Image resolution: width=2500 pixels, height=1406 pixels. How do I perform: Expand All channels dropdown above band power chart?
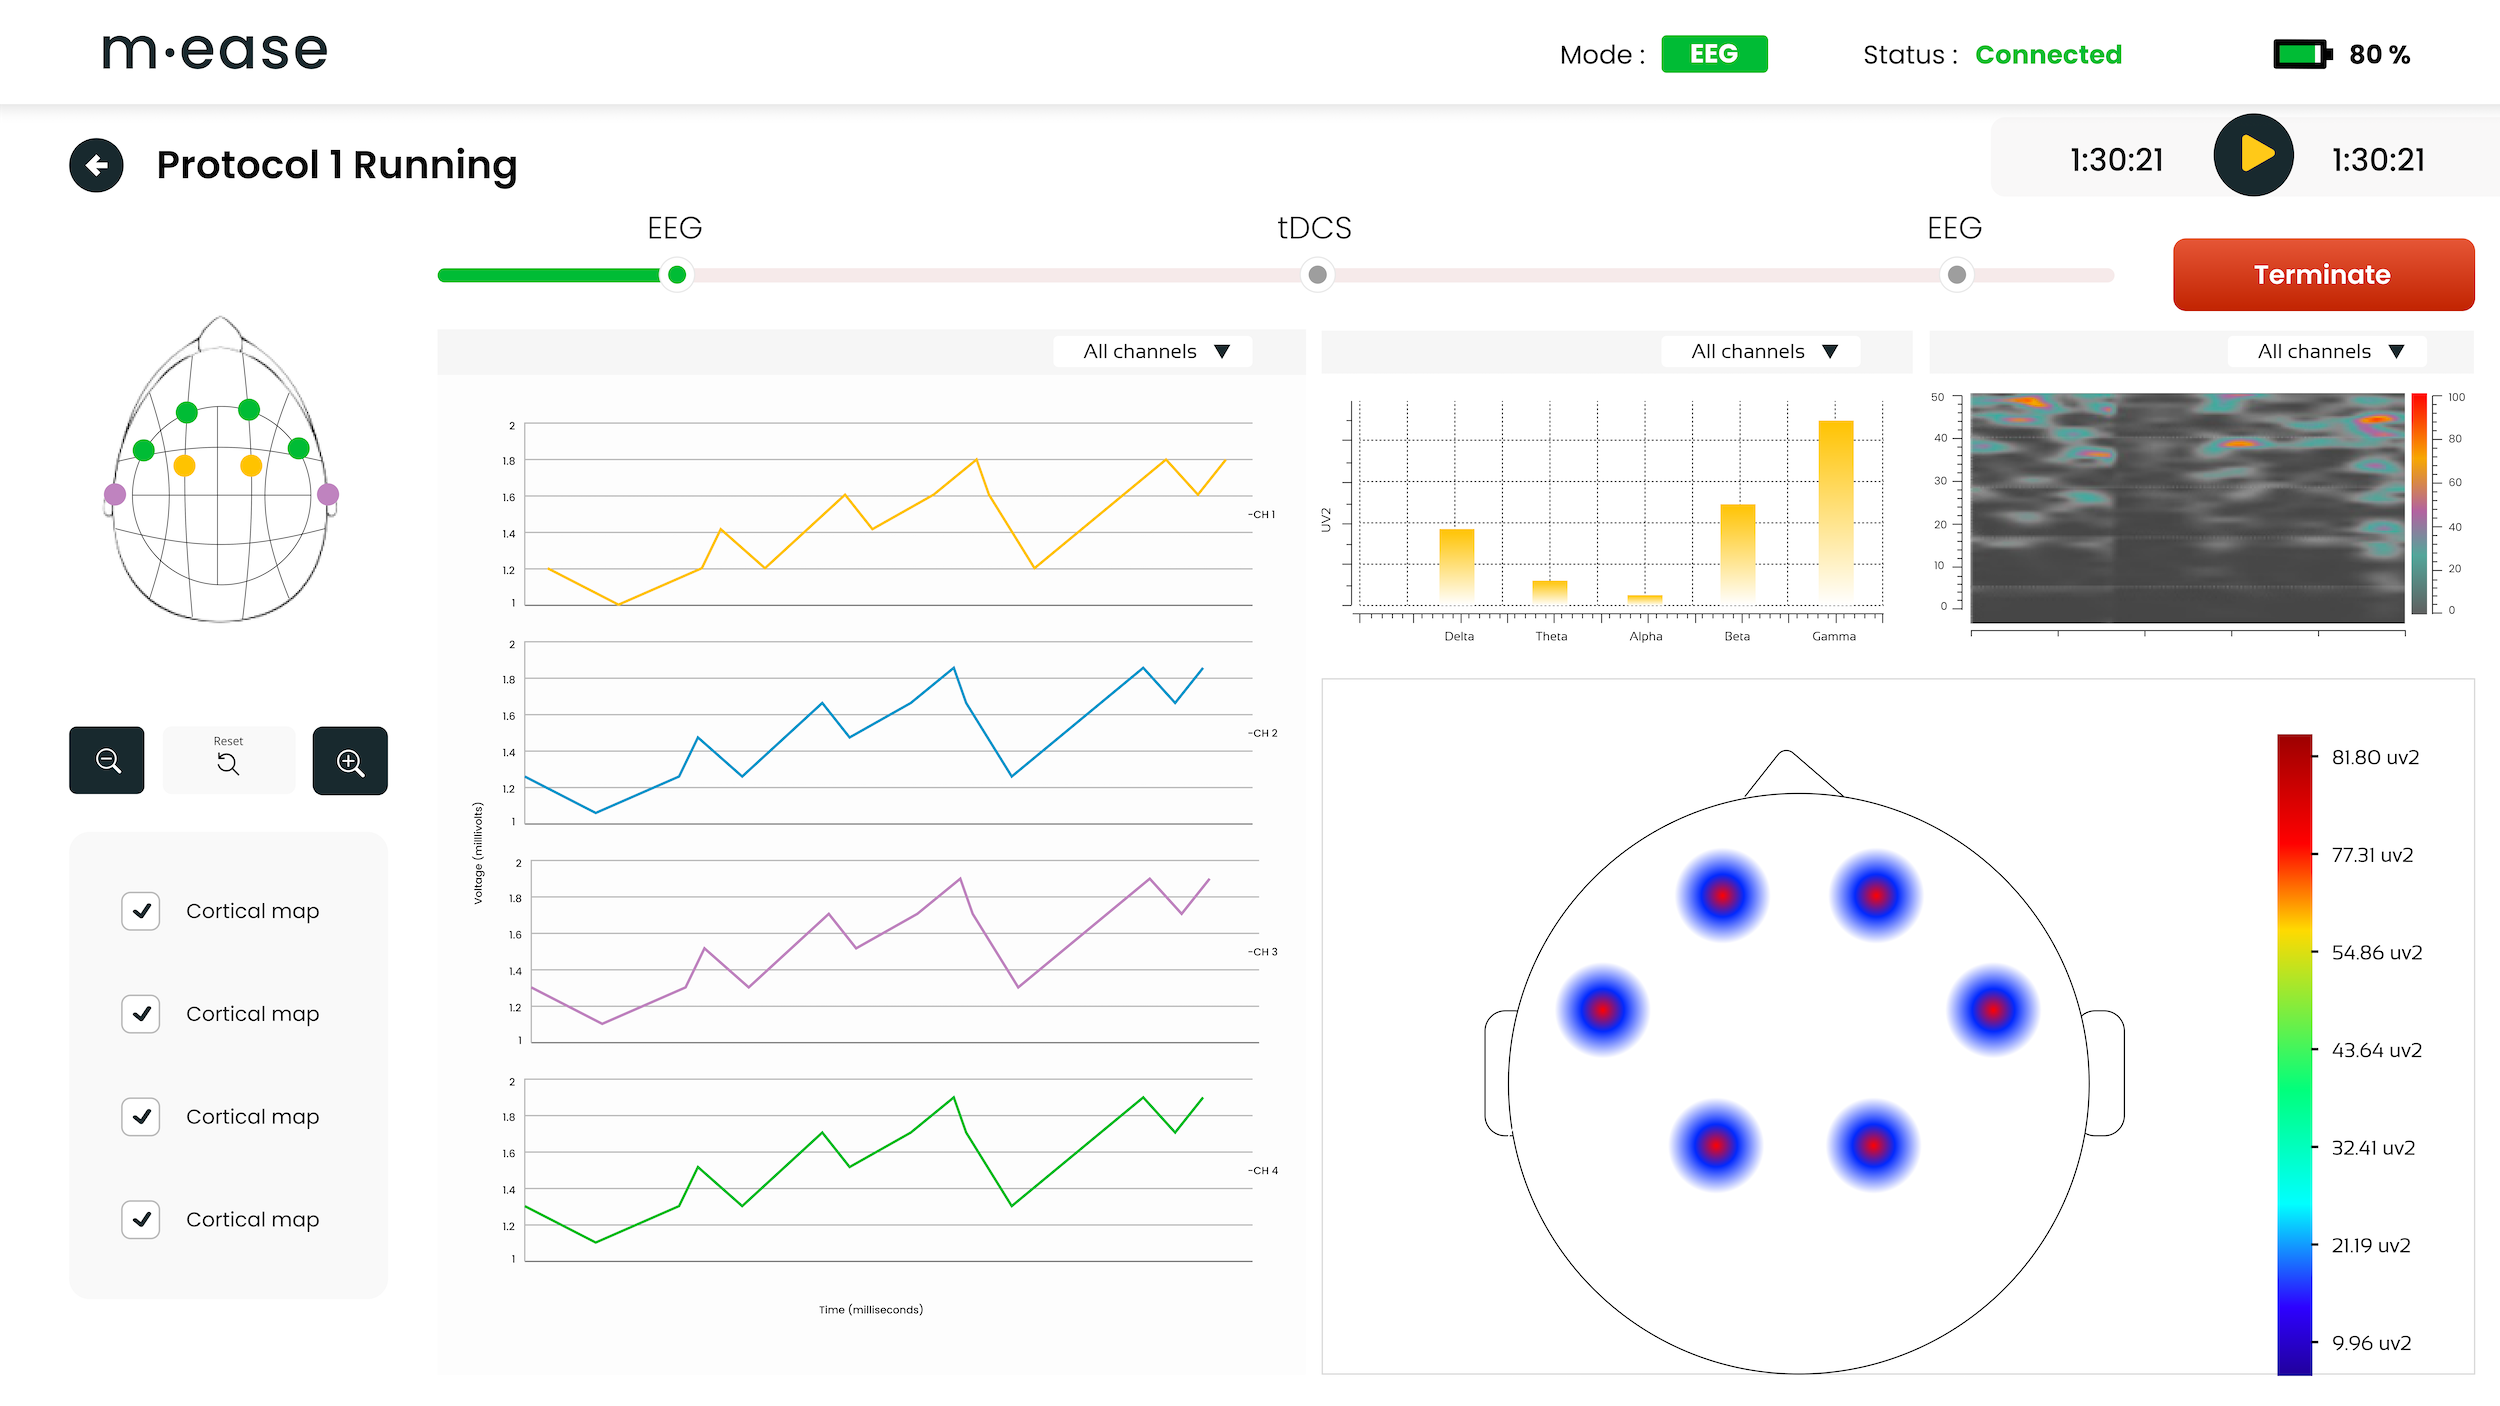[x=1762, y=352]
